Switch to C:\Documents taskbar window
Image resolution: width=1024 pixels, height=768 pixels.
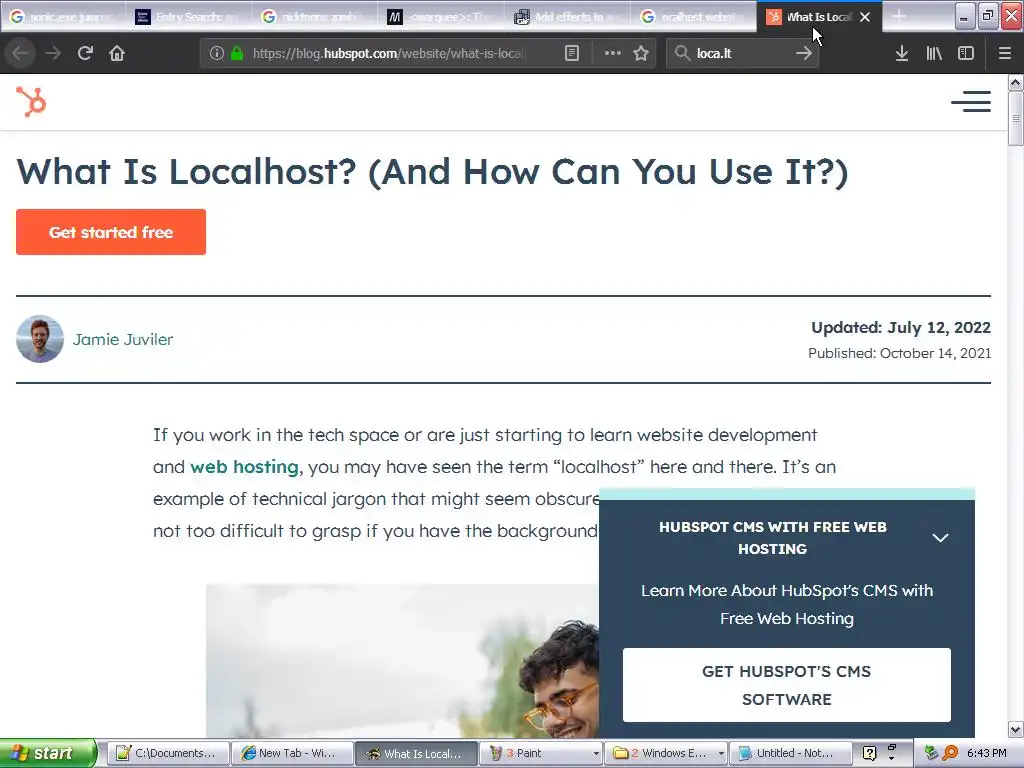click(x=168, y=753)
